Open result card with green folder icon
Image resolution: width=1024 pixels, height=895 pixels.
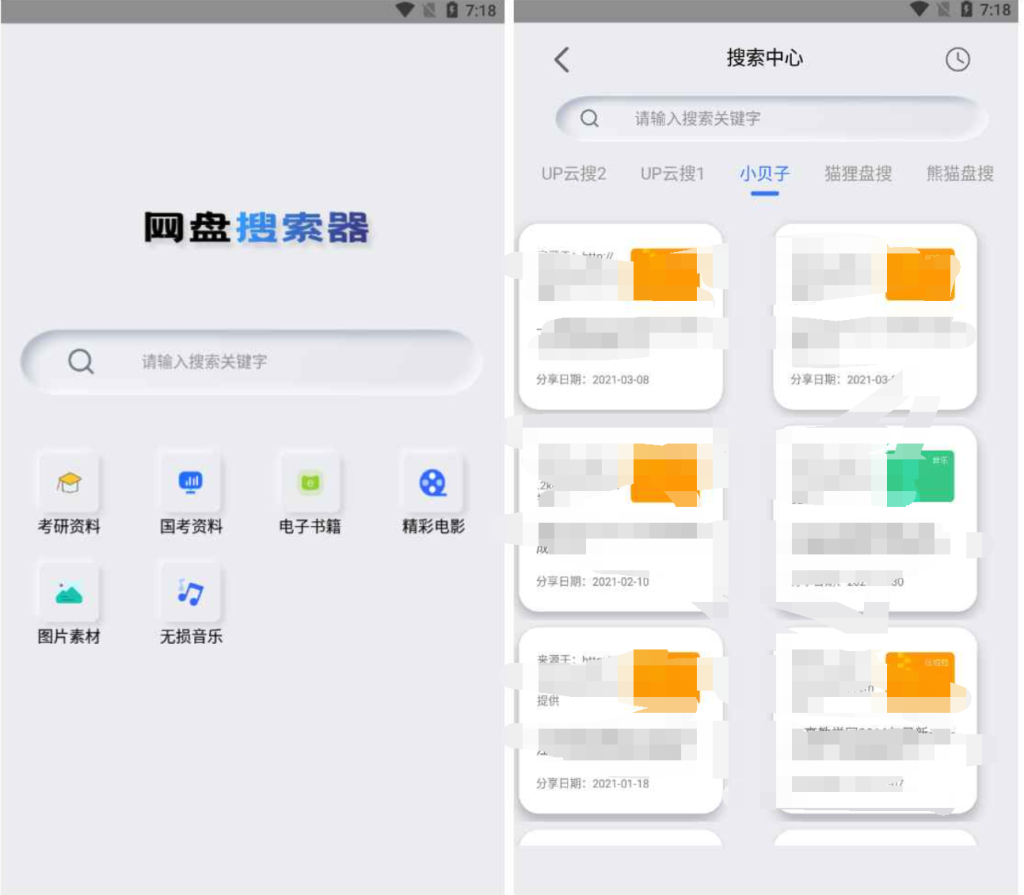[x=875, y=519]
